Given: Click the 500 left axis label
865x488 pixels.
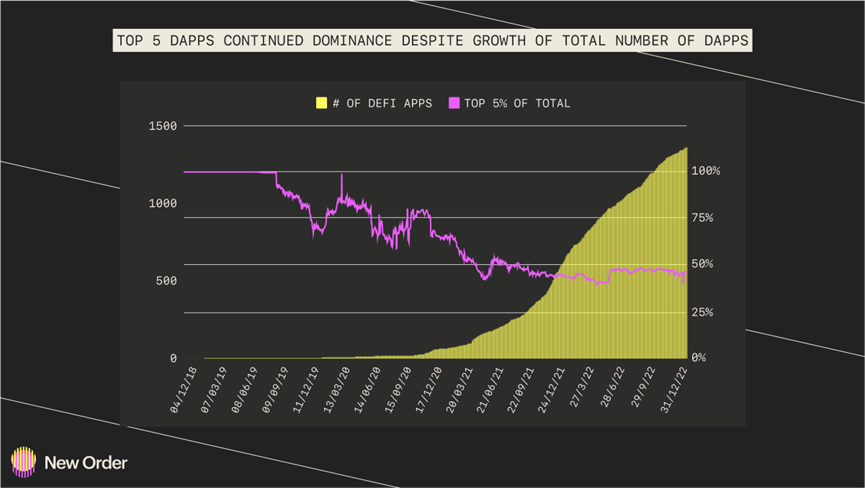Looking at the screenshot, I should tap(166, 281).
